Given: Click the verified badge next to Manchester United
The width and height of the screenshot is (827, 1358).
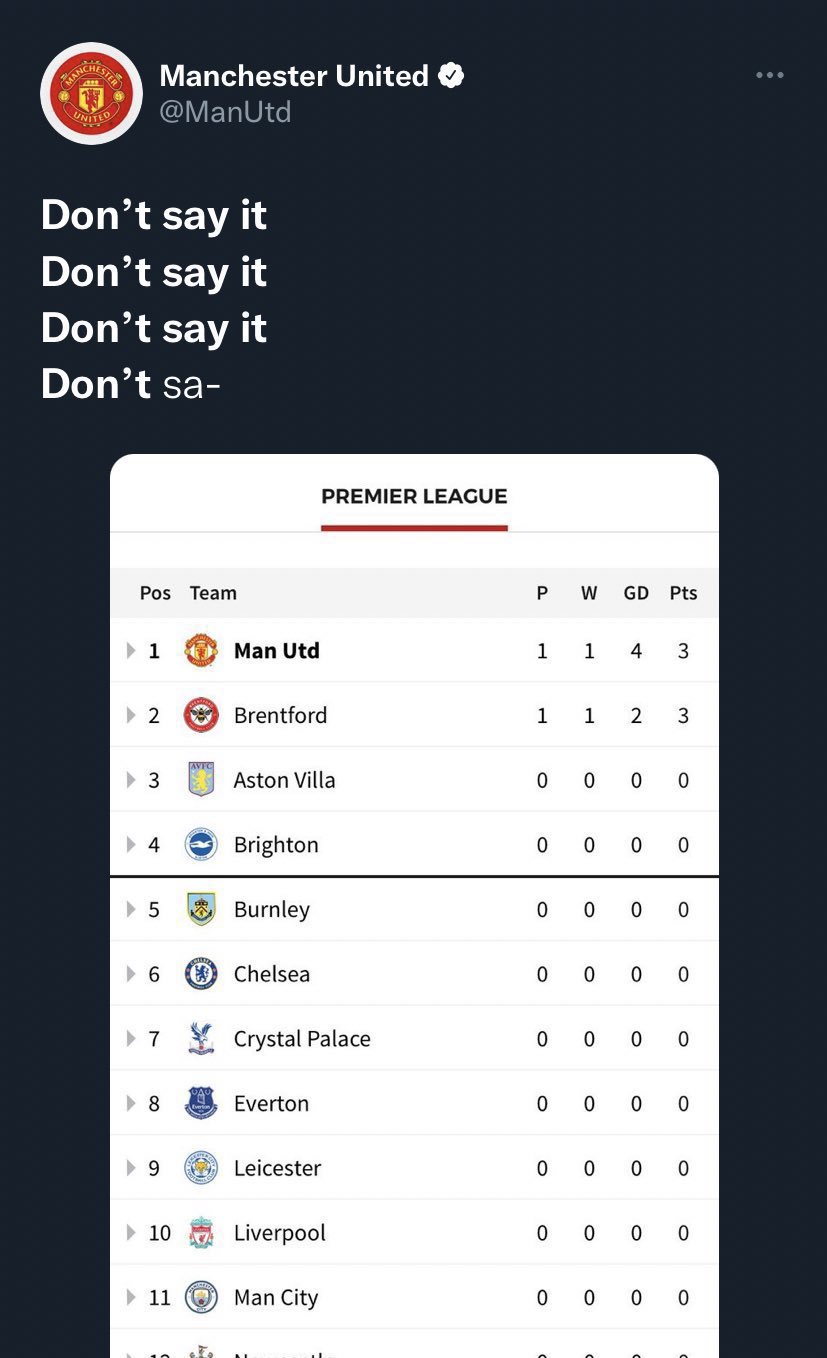Looking at the screenshot, I should (451, 75).
